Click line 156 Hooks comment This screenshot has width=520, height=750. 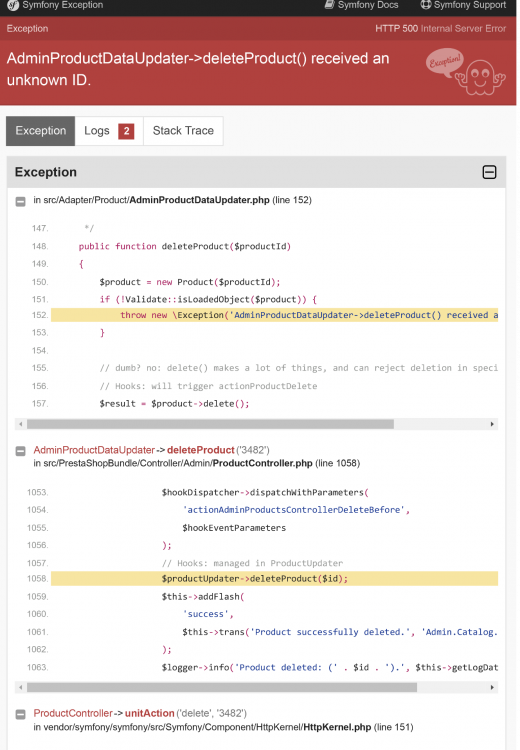point(208,386)
